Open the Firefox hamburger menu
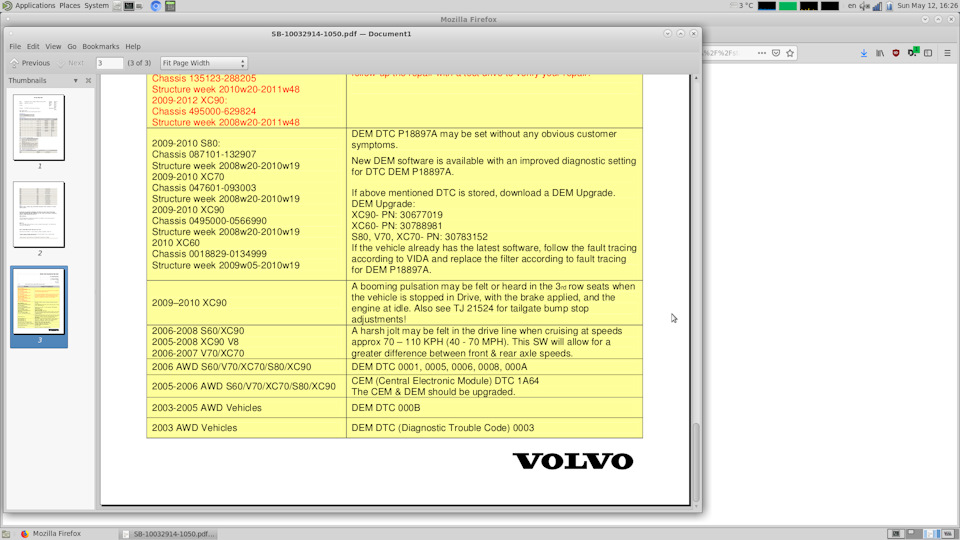This screenshot has height=540, width=960. pos(947,53)
